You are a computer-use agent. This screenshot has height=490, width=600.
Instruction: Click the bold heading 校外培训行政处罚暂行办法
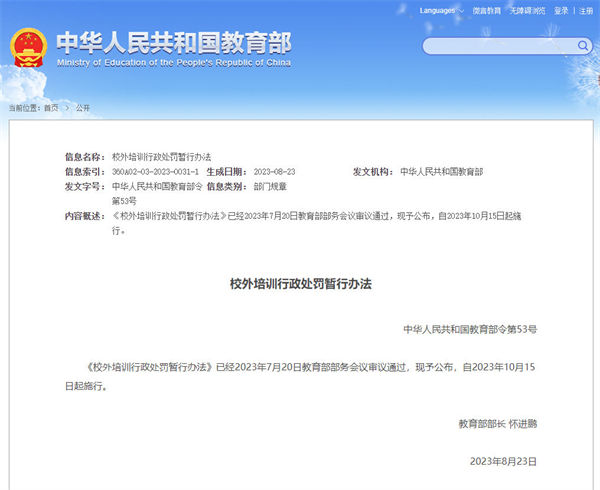[x=301, y=284]
